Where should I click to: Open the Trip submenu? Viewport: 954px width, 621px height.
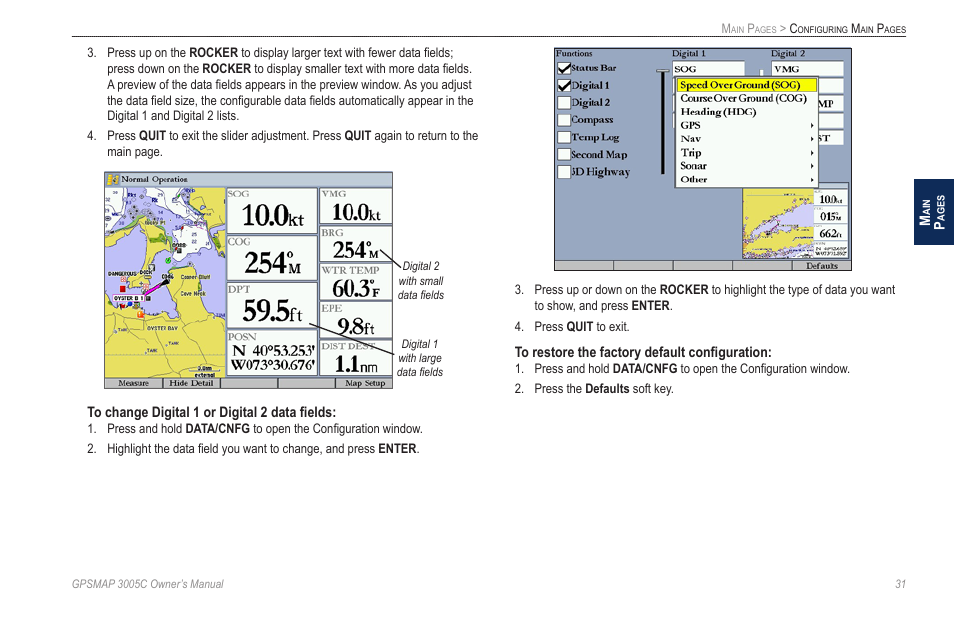[747, 153]
